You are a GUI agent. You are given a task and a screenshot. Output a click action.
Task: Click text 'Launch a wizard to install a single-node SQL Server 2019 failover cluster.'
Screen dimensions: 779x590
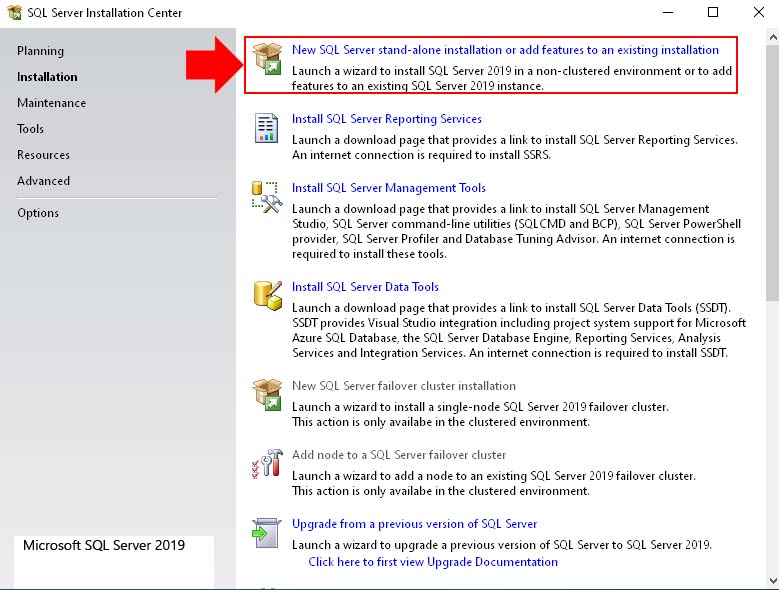tap(480, 407)
